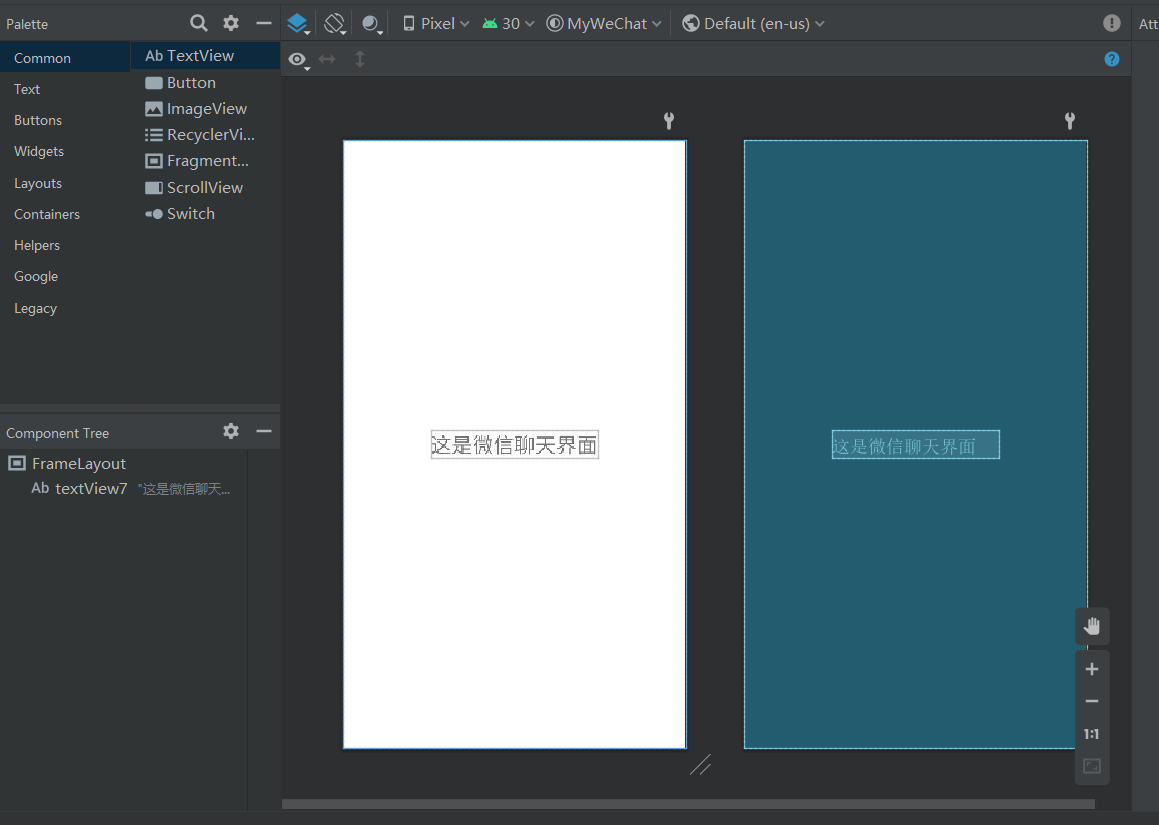The width and height of the screenshot is (1159, 825).
Task: Click the zoom to fit screen icon
Action: tap(1092, 766)
